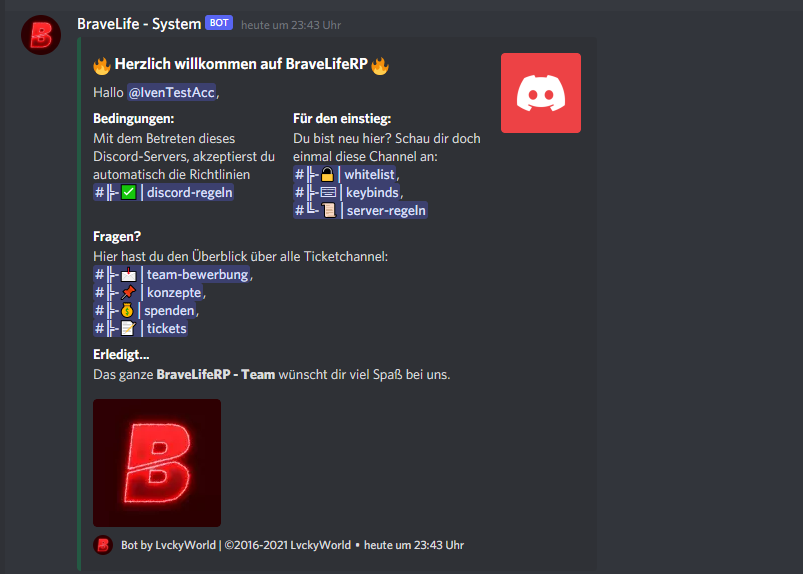
Task: Click the fire emoji before the title
Action: pos(102,65)
